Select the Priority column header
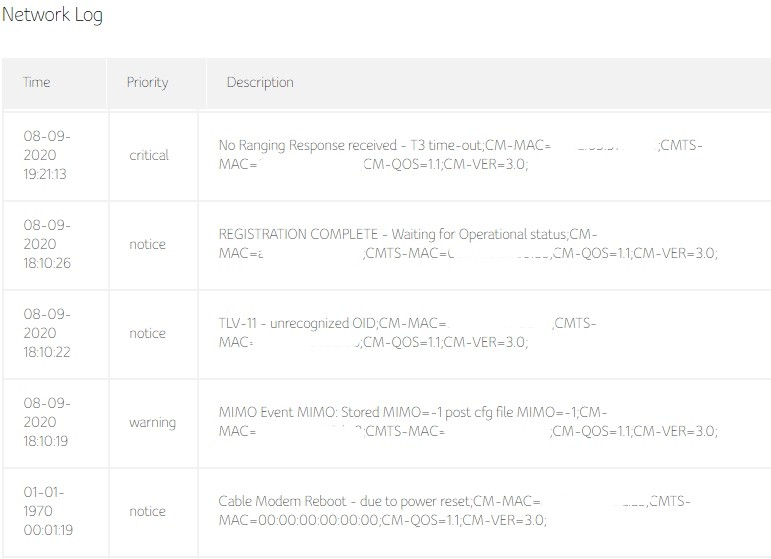Screen dimensions: 771x559 [147, 82]
